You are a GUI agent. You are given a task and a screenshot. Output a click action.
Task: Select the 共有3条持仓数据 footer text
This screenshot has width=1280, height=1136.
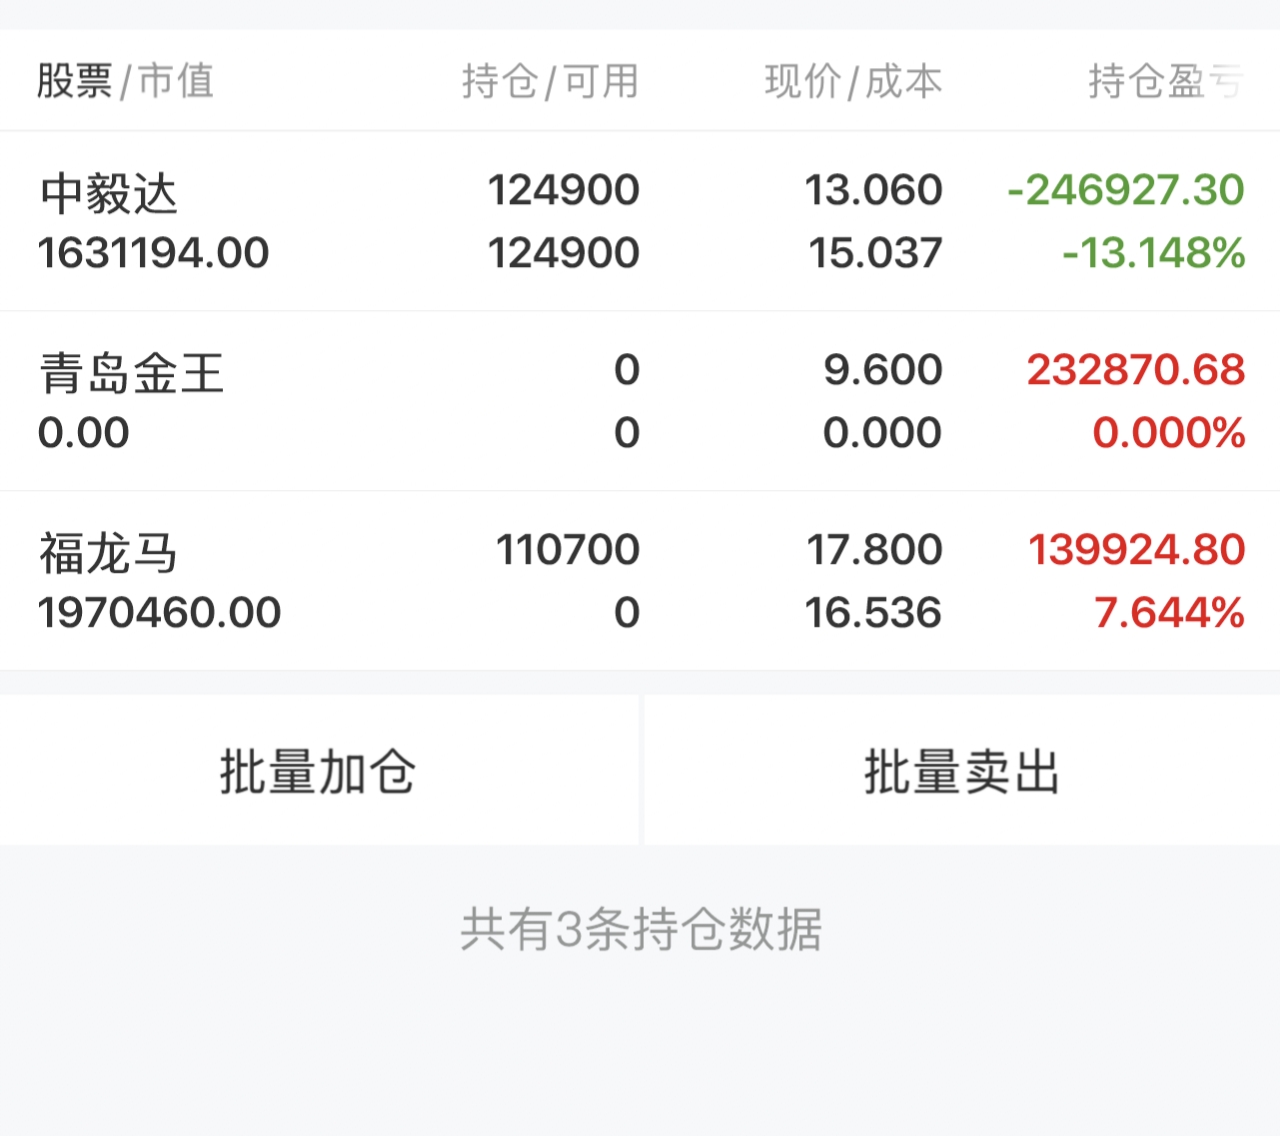point(641,929)
